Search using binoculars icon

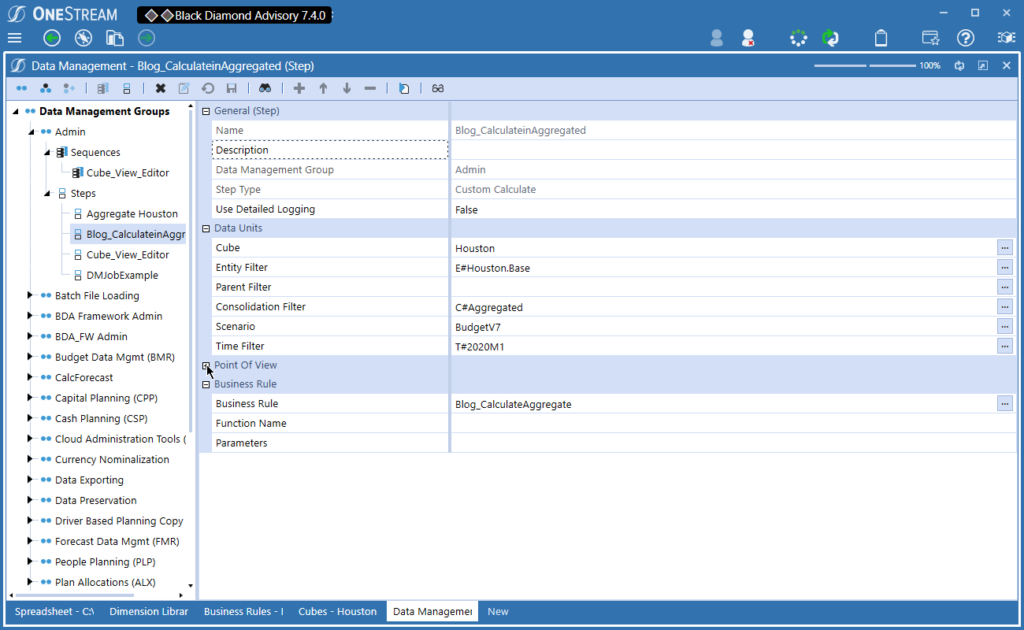point(264,88)
